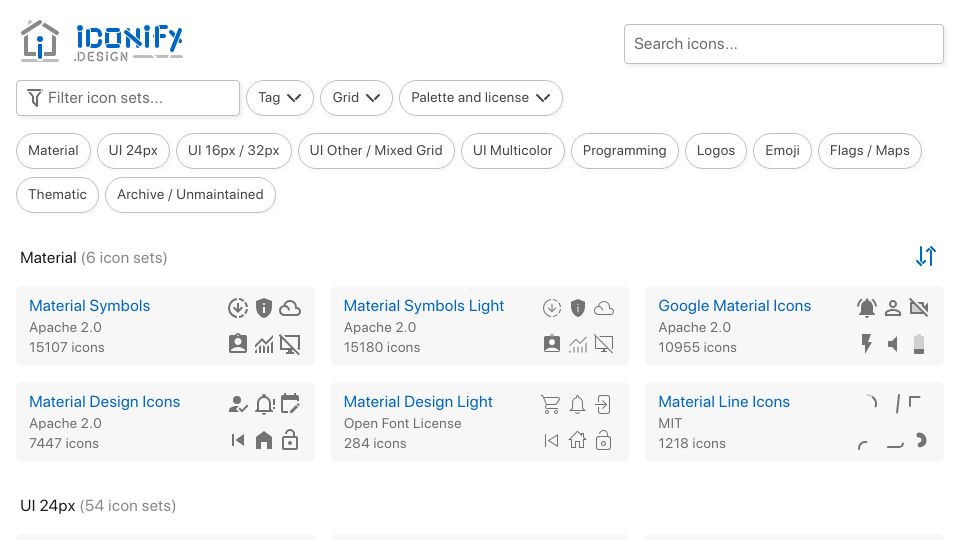Image resolution: width=960 pixels, height=540 pixels.
Task: Click the Open Font License text
Action: click(402, 423)
